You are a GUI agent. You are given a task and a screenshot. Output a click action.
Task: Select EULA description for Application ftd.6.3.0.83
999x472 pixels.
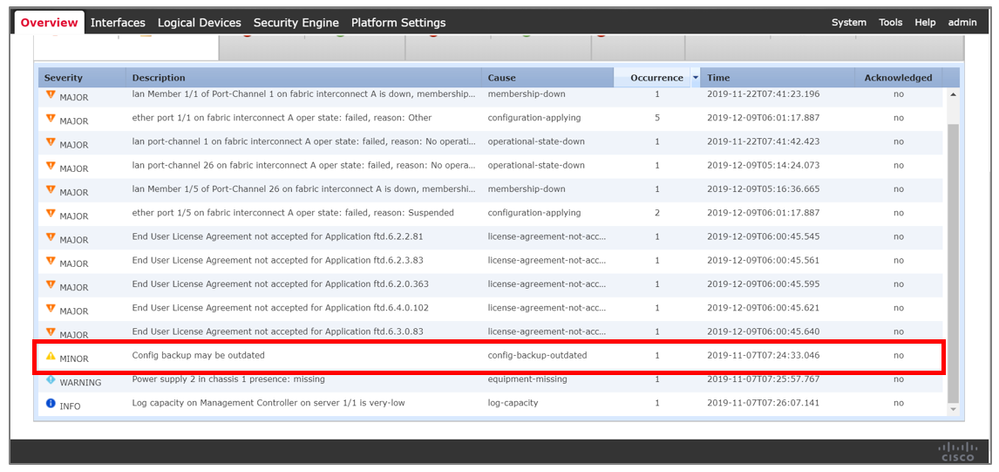[277, 332]
